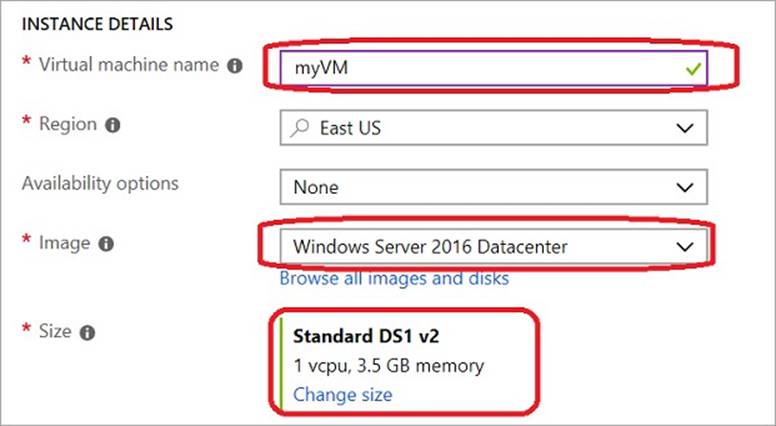776x426 pixels.
Task: Click the info icon next to Image
Action: pyautogui.click(x=106, y=243)
